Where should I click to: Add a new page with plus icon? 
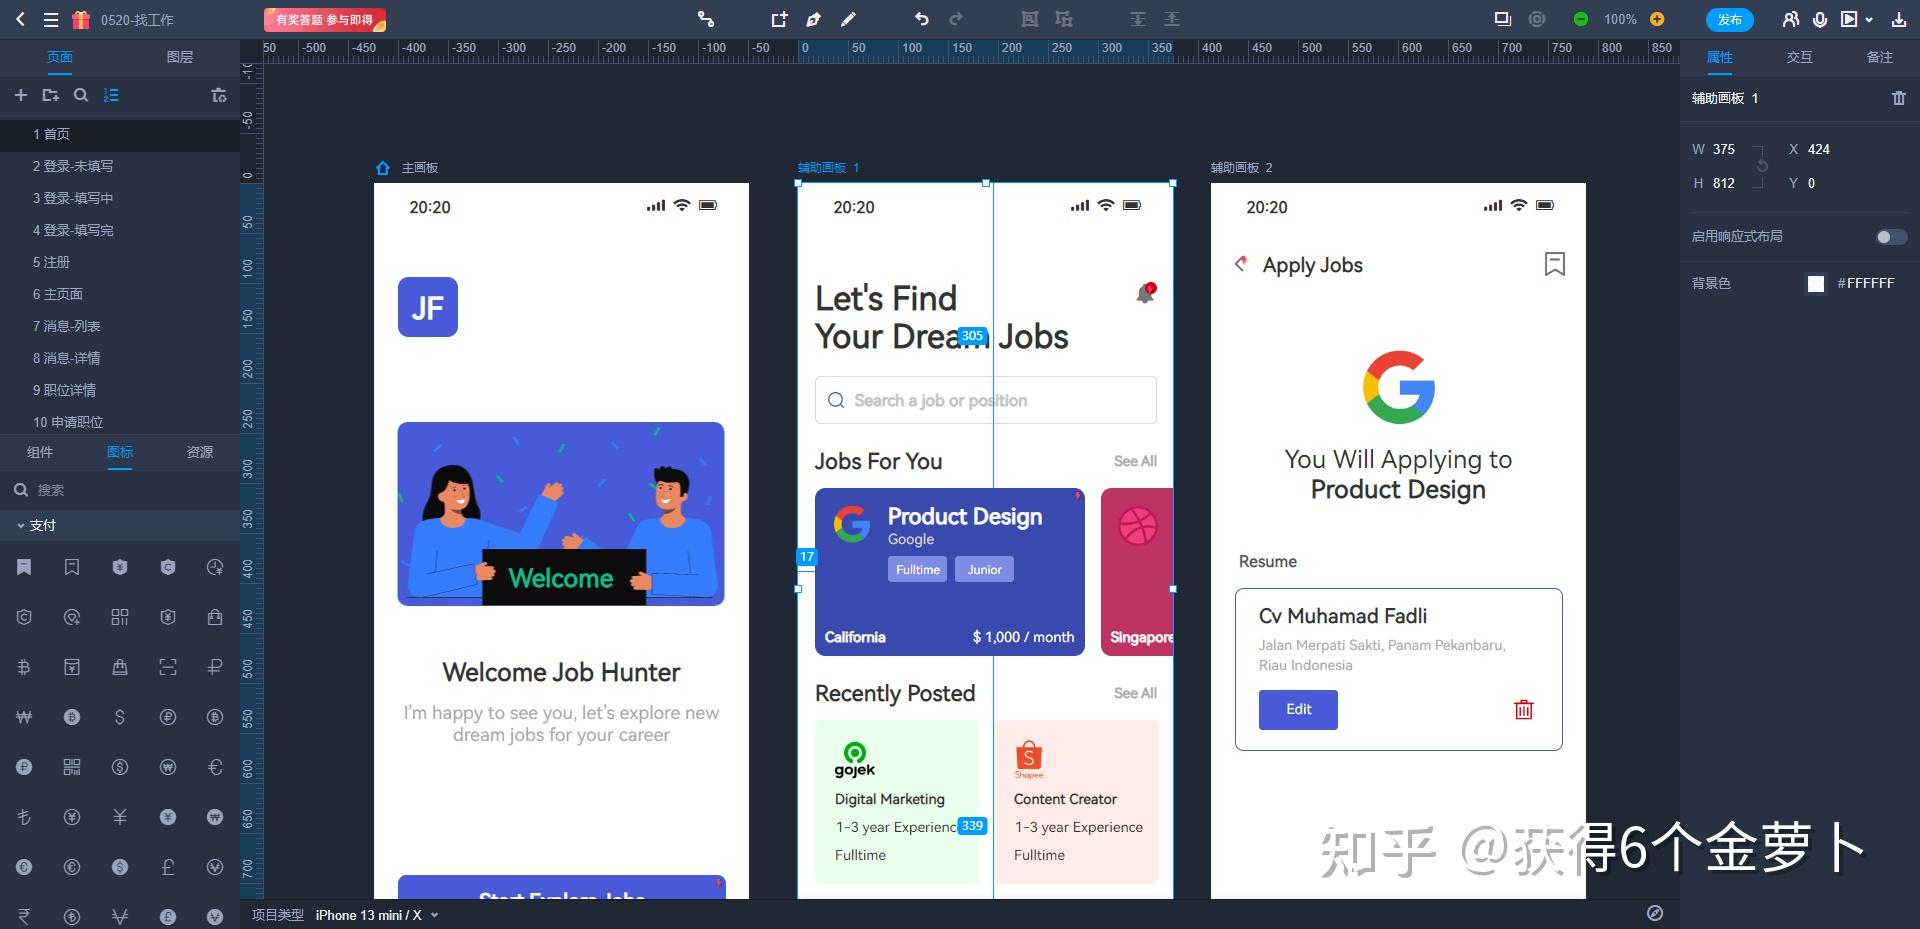tap(20, 95)
